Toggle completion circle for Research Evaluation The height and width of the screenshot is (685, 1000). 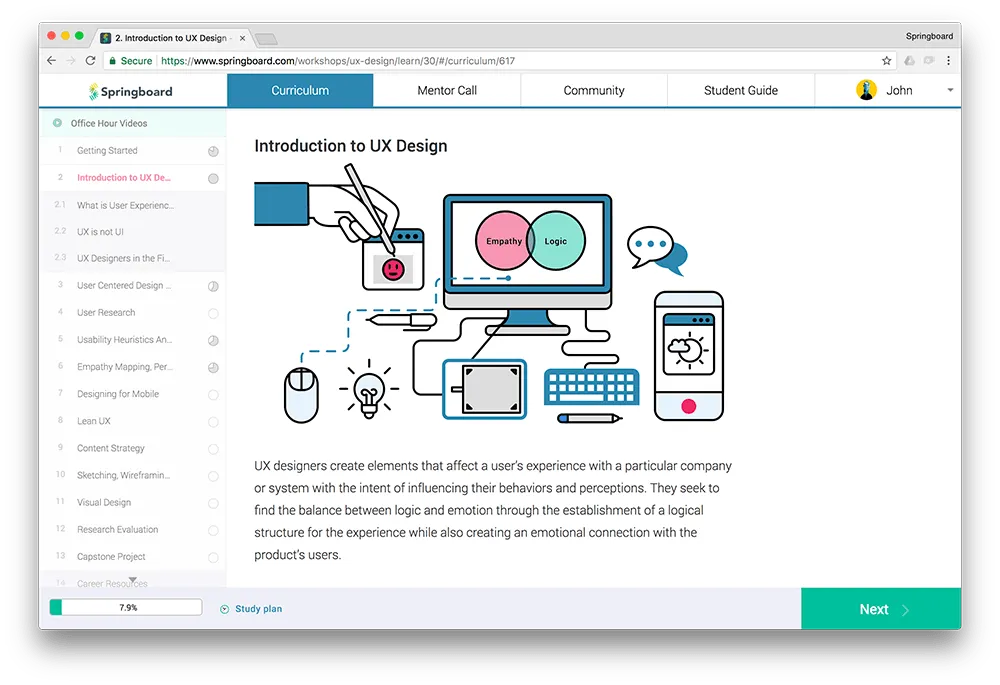point(213,531)
